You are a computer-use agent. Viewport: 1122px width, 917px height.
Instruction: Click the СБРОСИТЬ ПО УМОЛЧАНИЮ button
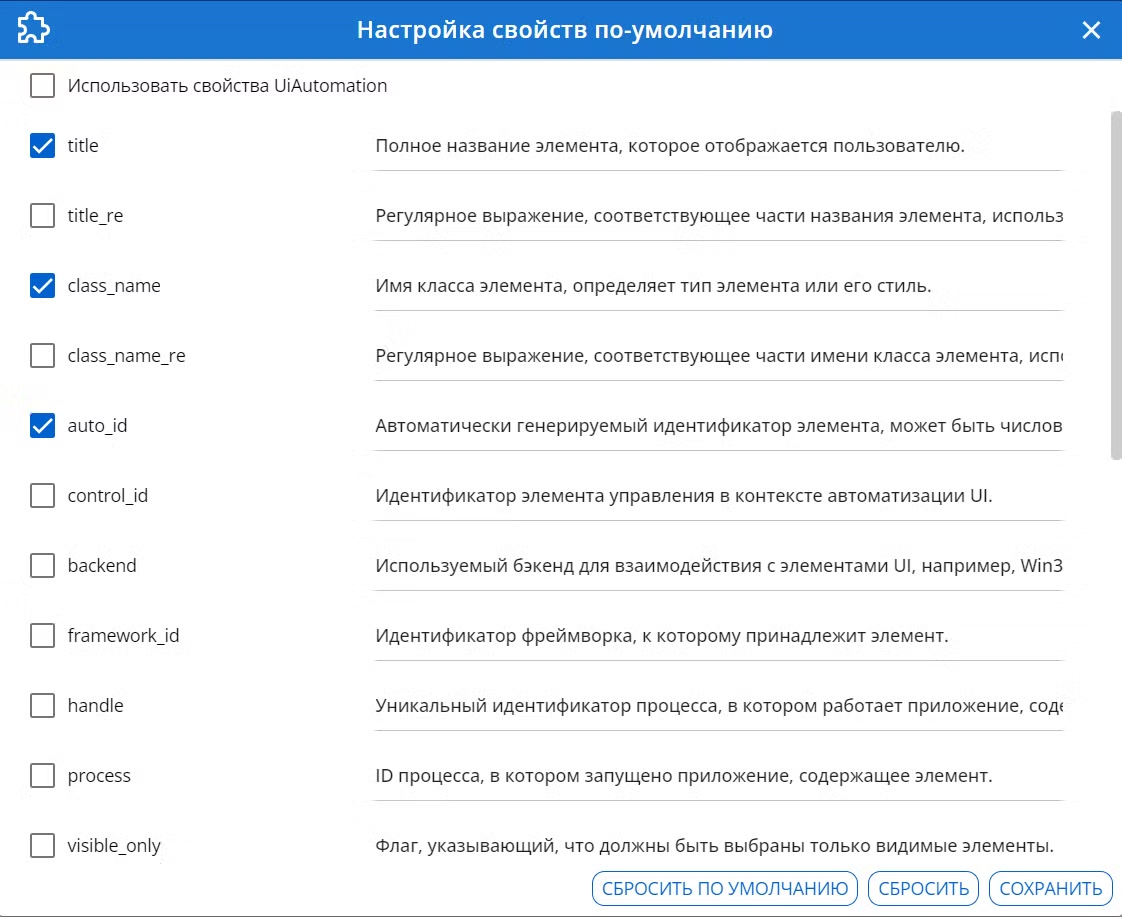point(725,888)
